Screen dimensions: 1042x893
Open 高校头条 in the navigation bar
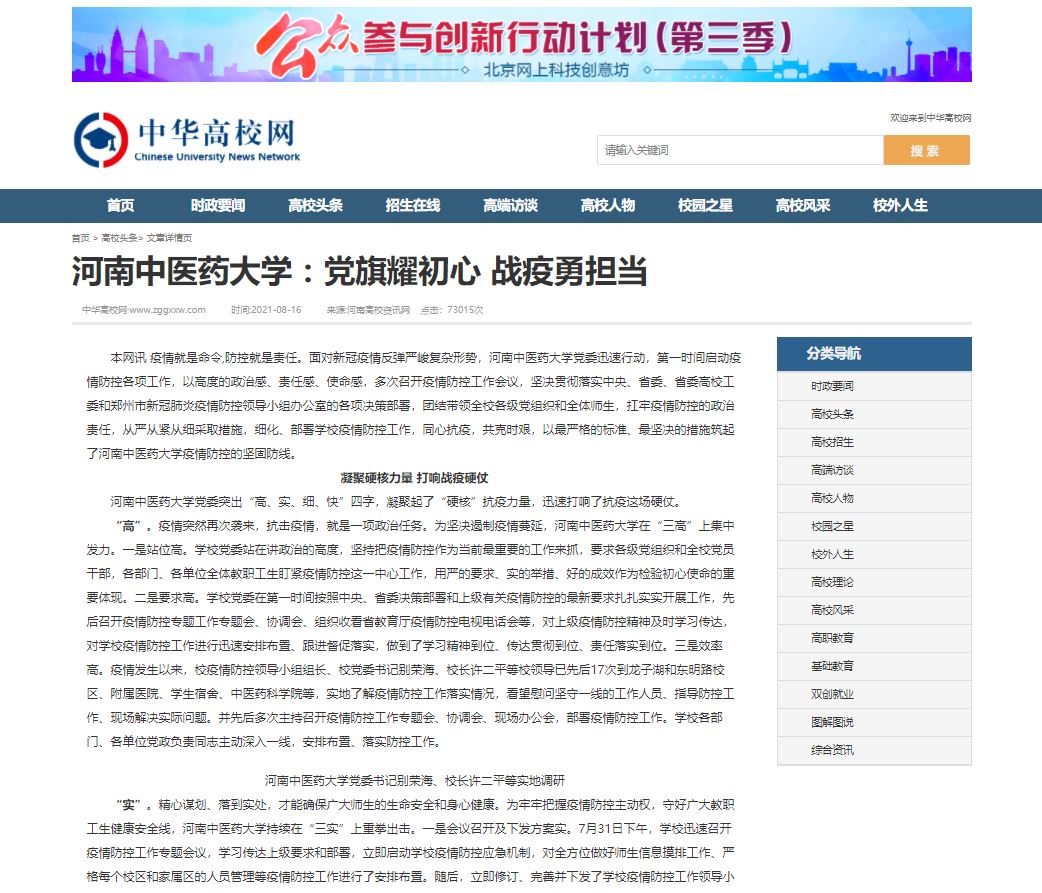[x=316, y=206]
